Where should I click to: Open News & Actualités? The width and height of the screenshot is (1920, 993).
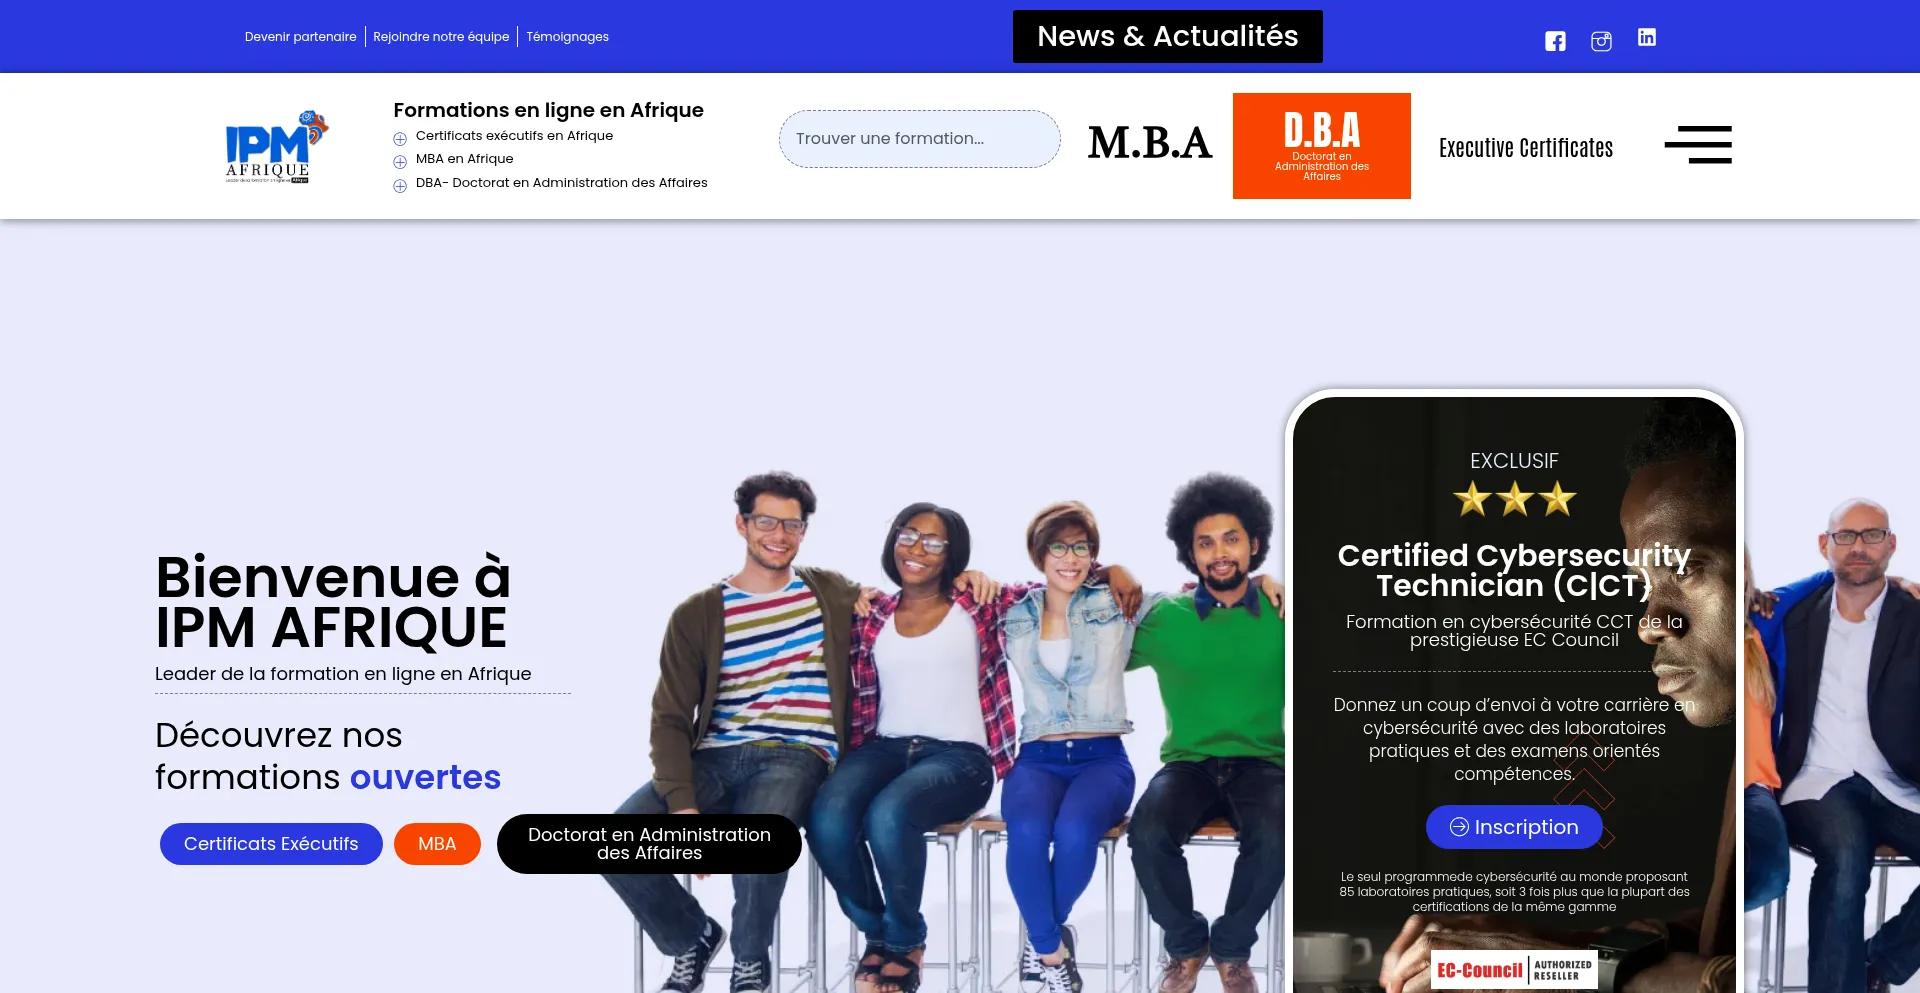(x=1167, y=37)
